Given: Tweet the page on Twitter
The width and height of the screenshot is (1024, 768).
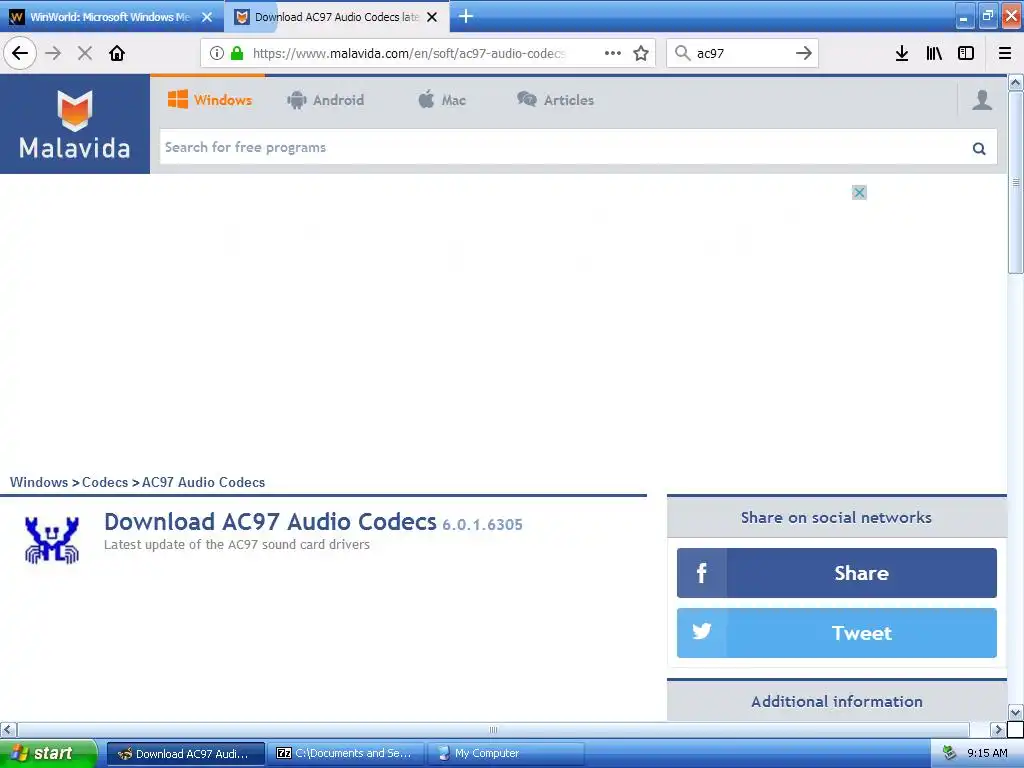Looking at the screenshot, I should tap(837, 633).
